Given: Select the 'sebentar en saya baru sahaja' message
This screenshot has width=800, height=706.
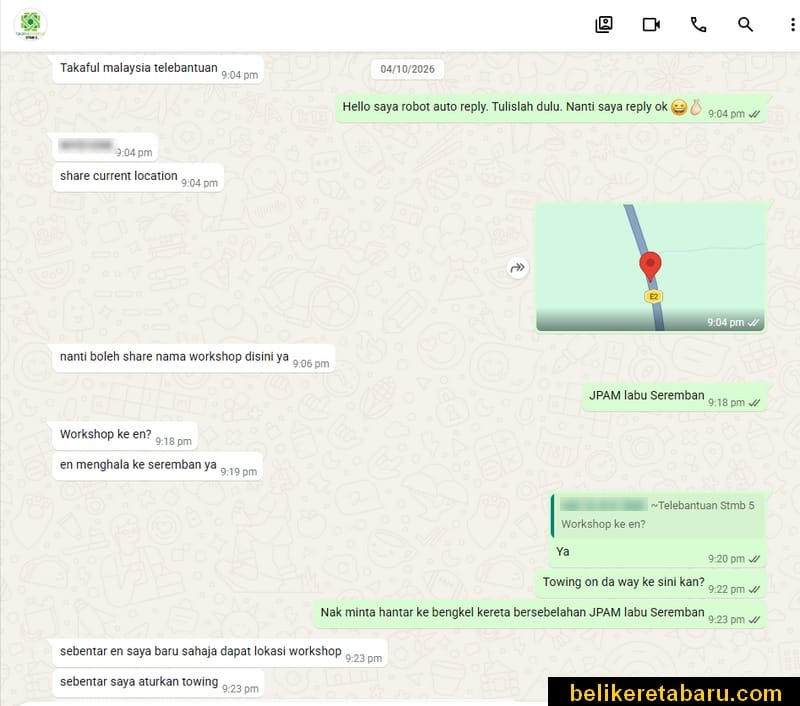Looking at the screenshot, I should tap(220, 653).
